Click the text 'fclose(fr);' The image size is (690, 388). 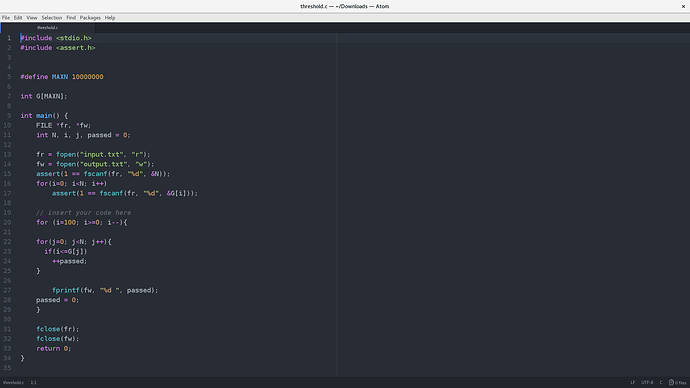pyautogui.click(x=58, y=329)
